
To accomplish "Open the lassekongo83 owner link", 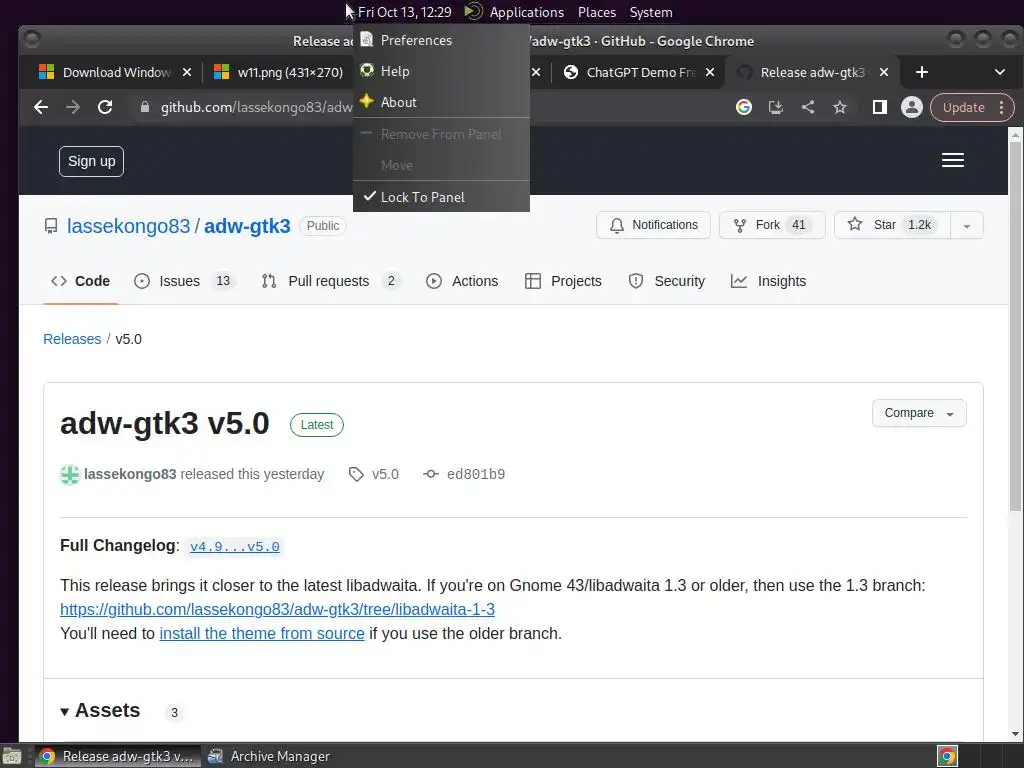I will [x=129, y=226].
